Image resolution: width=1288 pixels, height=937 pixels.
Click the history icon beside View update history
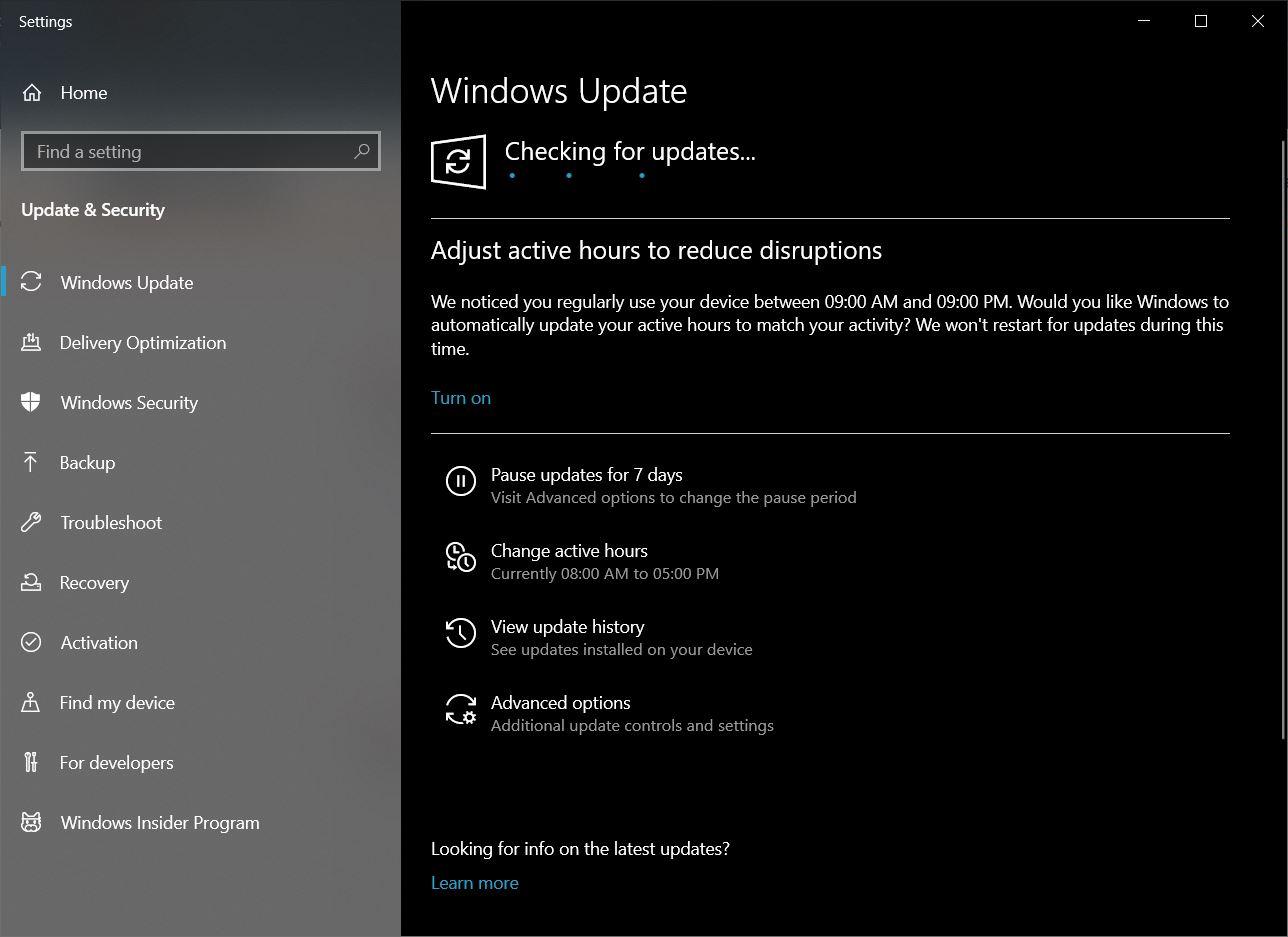(460, 633)
